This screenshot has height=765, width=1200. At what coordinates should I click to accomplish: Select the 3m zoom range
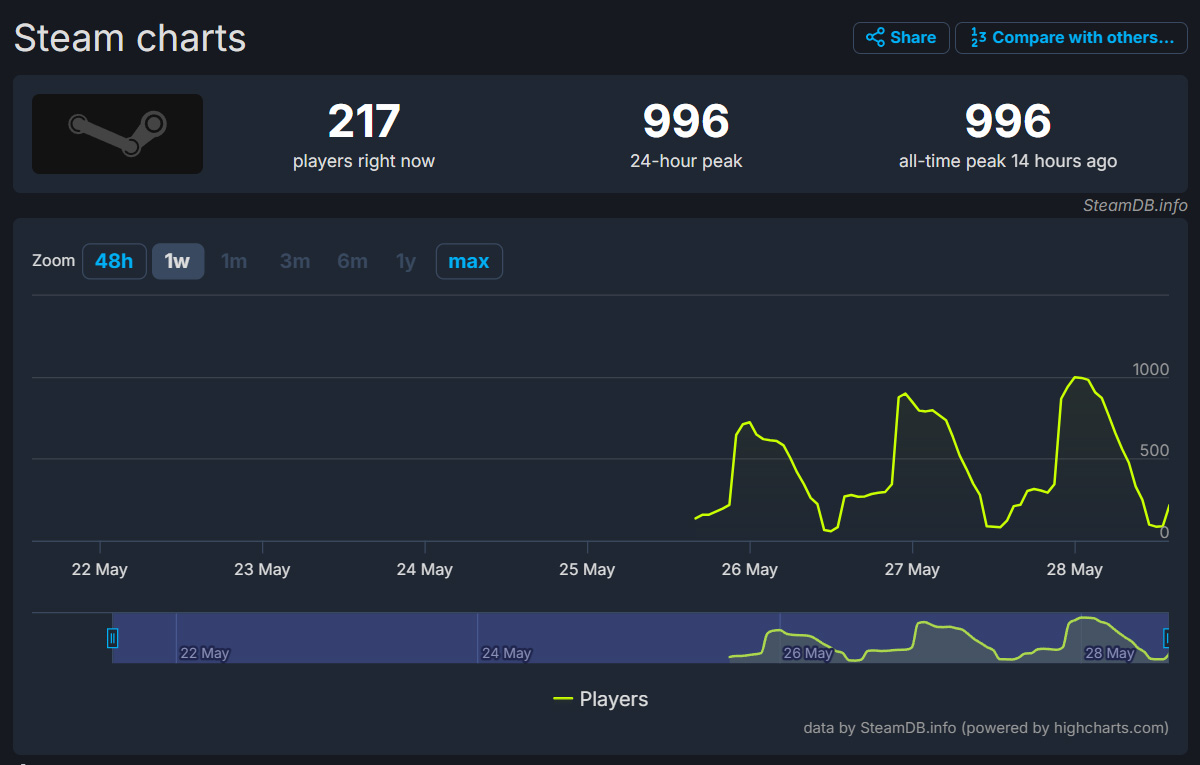tap(295, 261)
